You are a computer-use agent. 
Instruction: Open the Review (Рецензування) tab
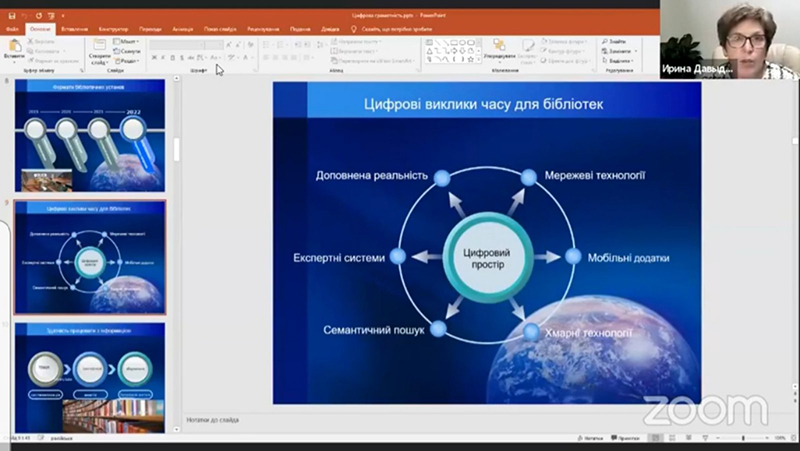263,29
